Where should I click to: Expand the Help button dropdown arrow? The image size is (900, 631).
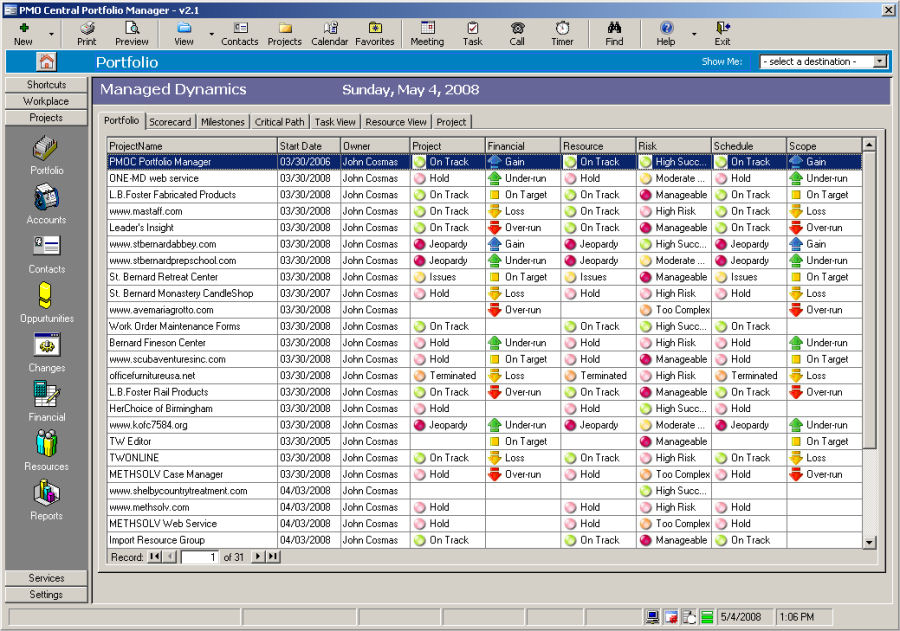tap(694, 34)
